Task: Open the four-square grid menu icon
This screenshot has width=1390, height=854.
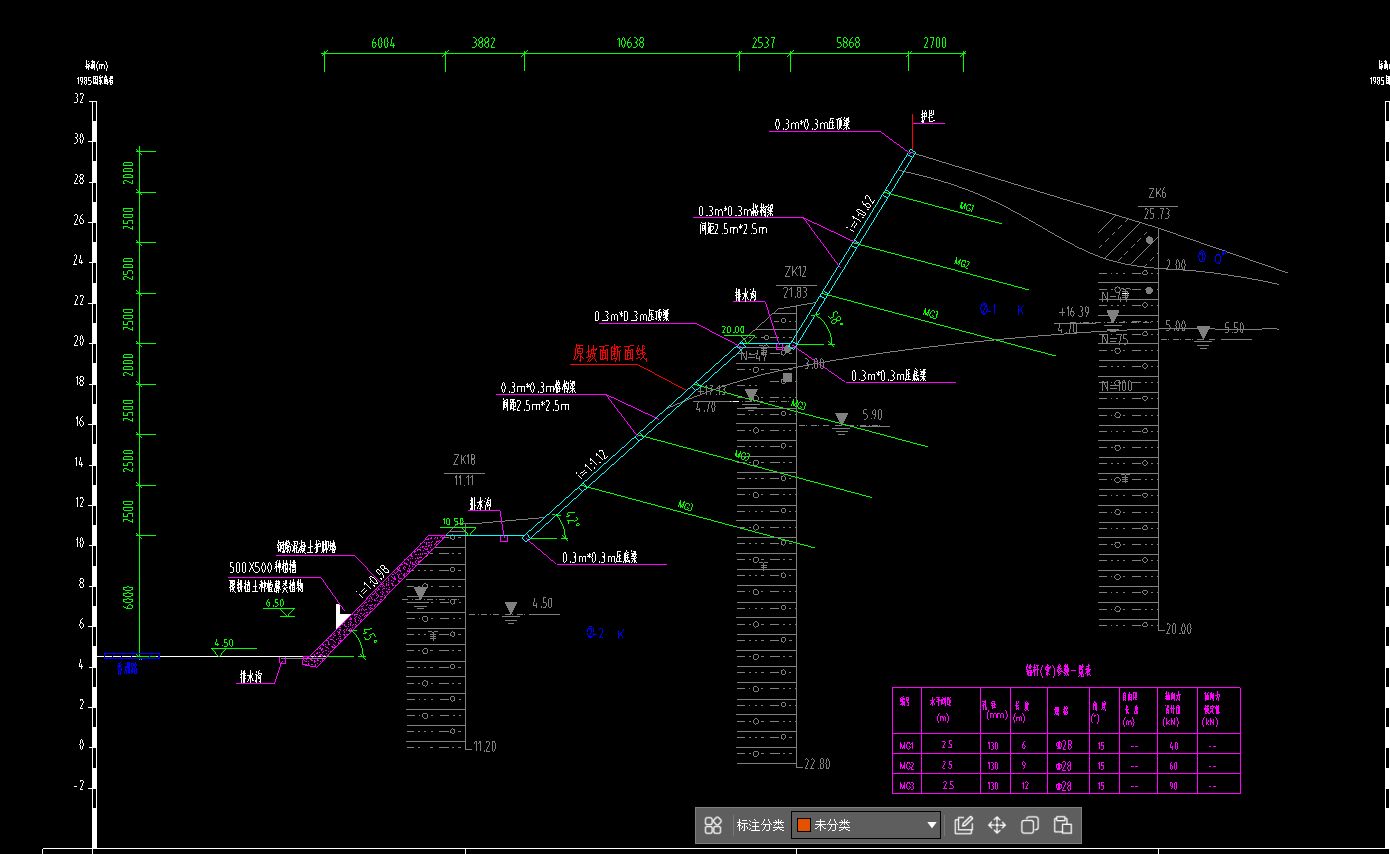Action: pos(713,825)
